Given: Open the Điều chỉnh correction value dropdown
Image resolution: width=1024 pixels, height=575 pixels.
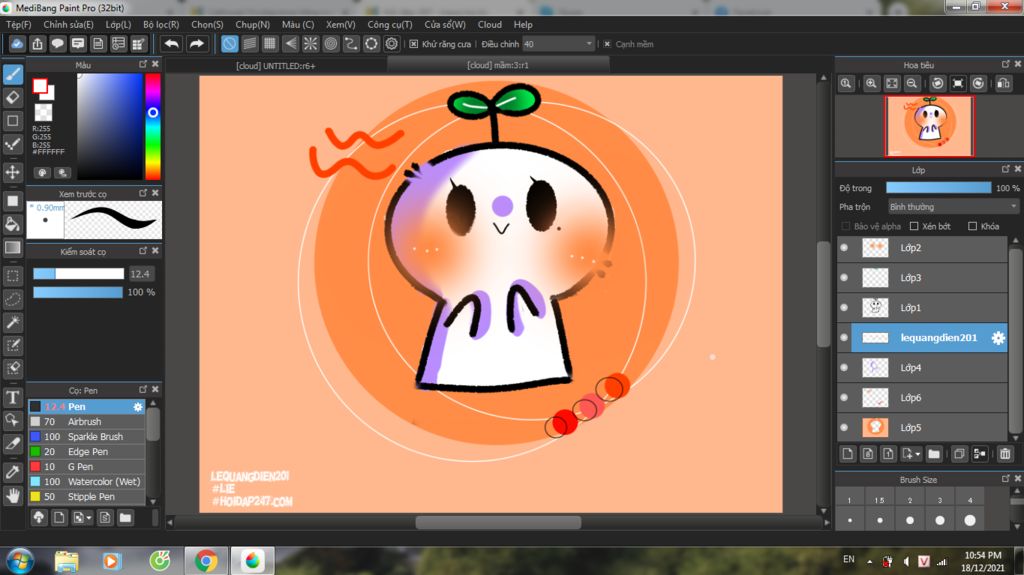Looking at the screenshot, I should coord(558,44).
